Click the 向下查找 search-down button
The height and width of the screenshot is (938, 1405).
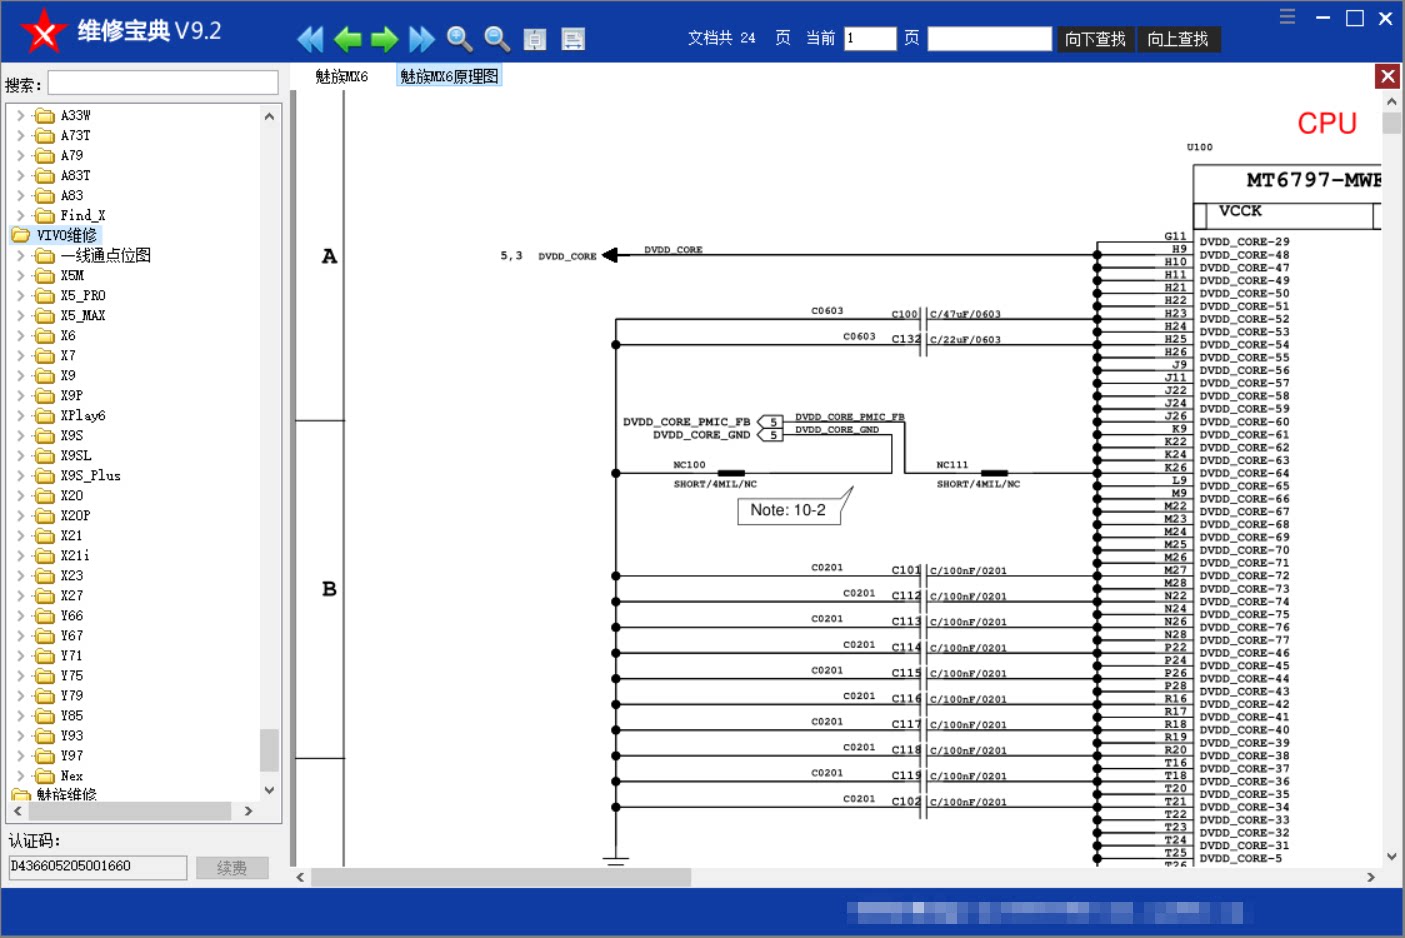1095,39
